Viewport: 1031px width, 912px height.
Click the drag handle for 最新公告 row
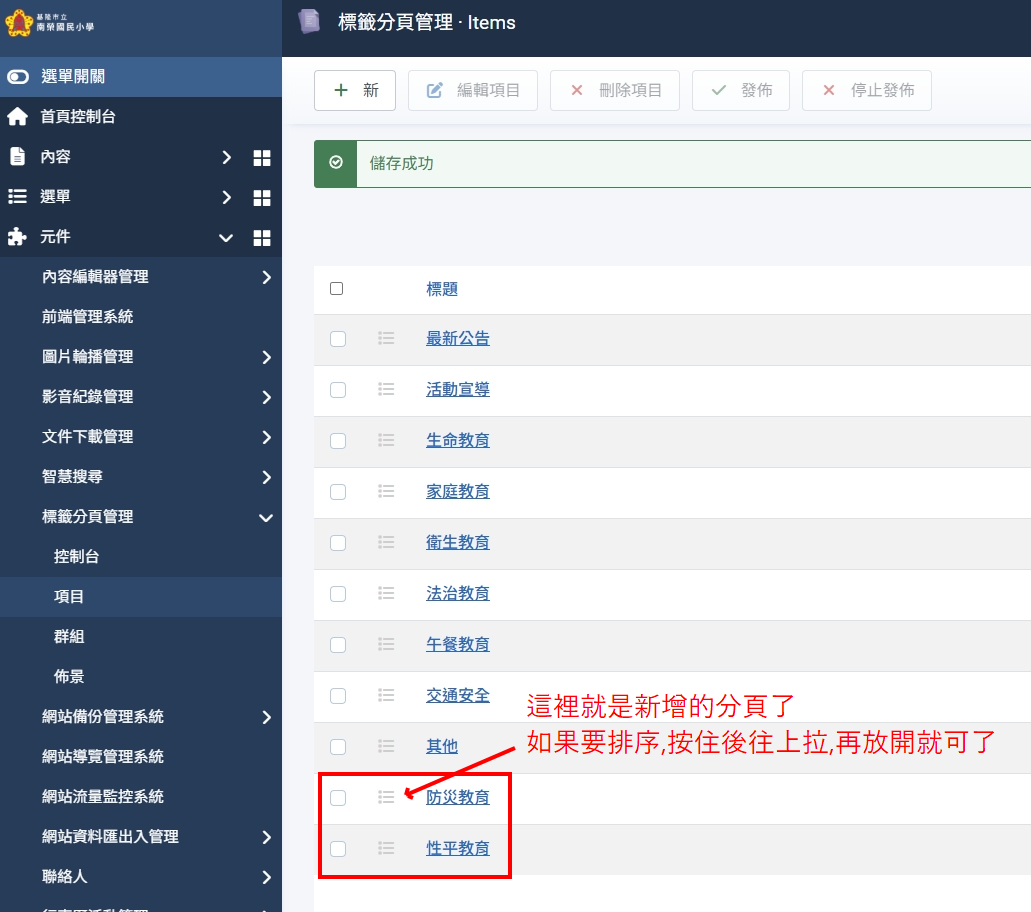[386, 339]
